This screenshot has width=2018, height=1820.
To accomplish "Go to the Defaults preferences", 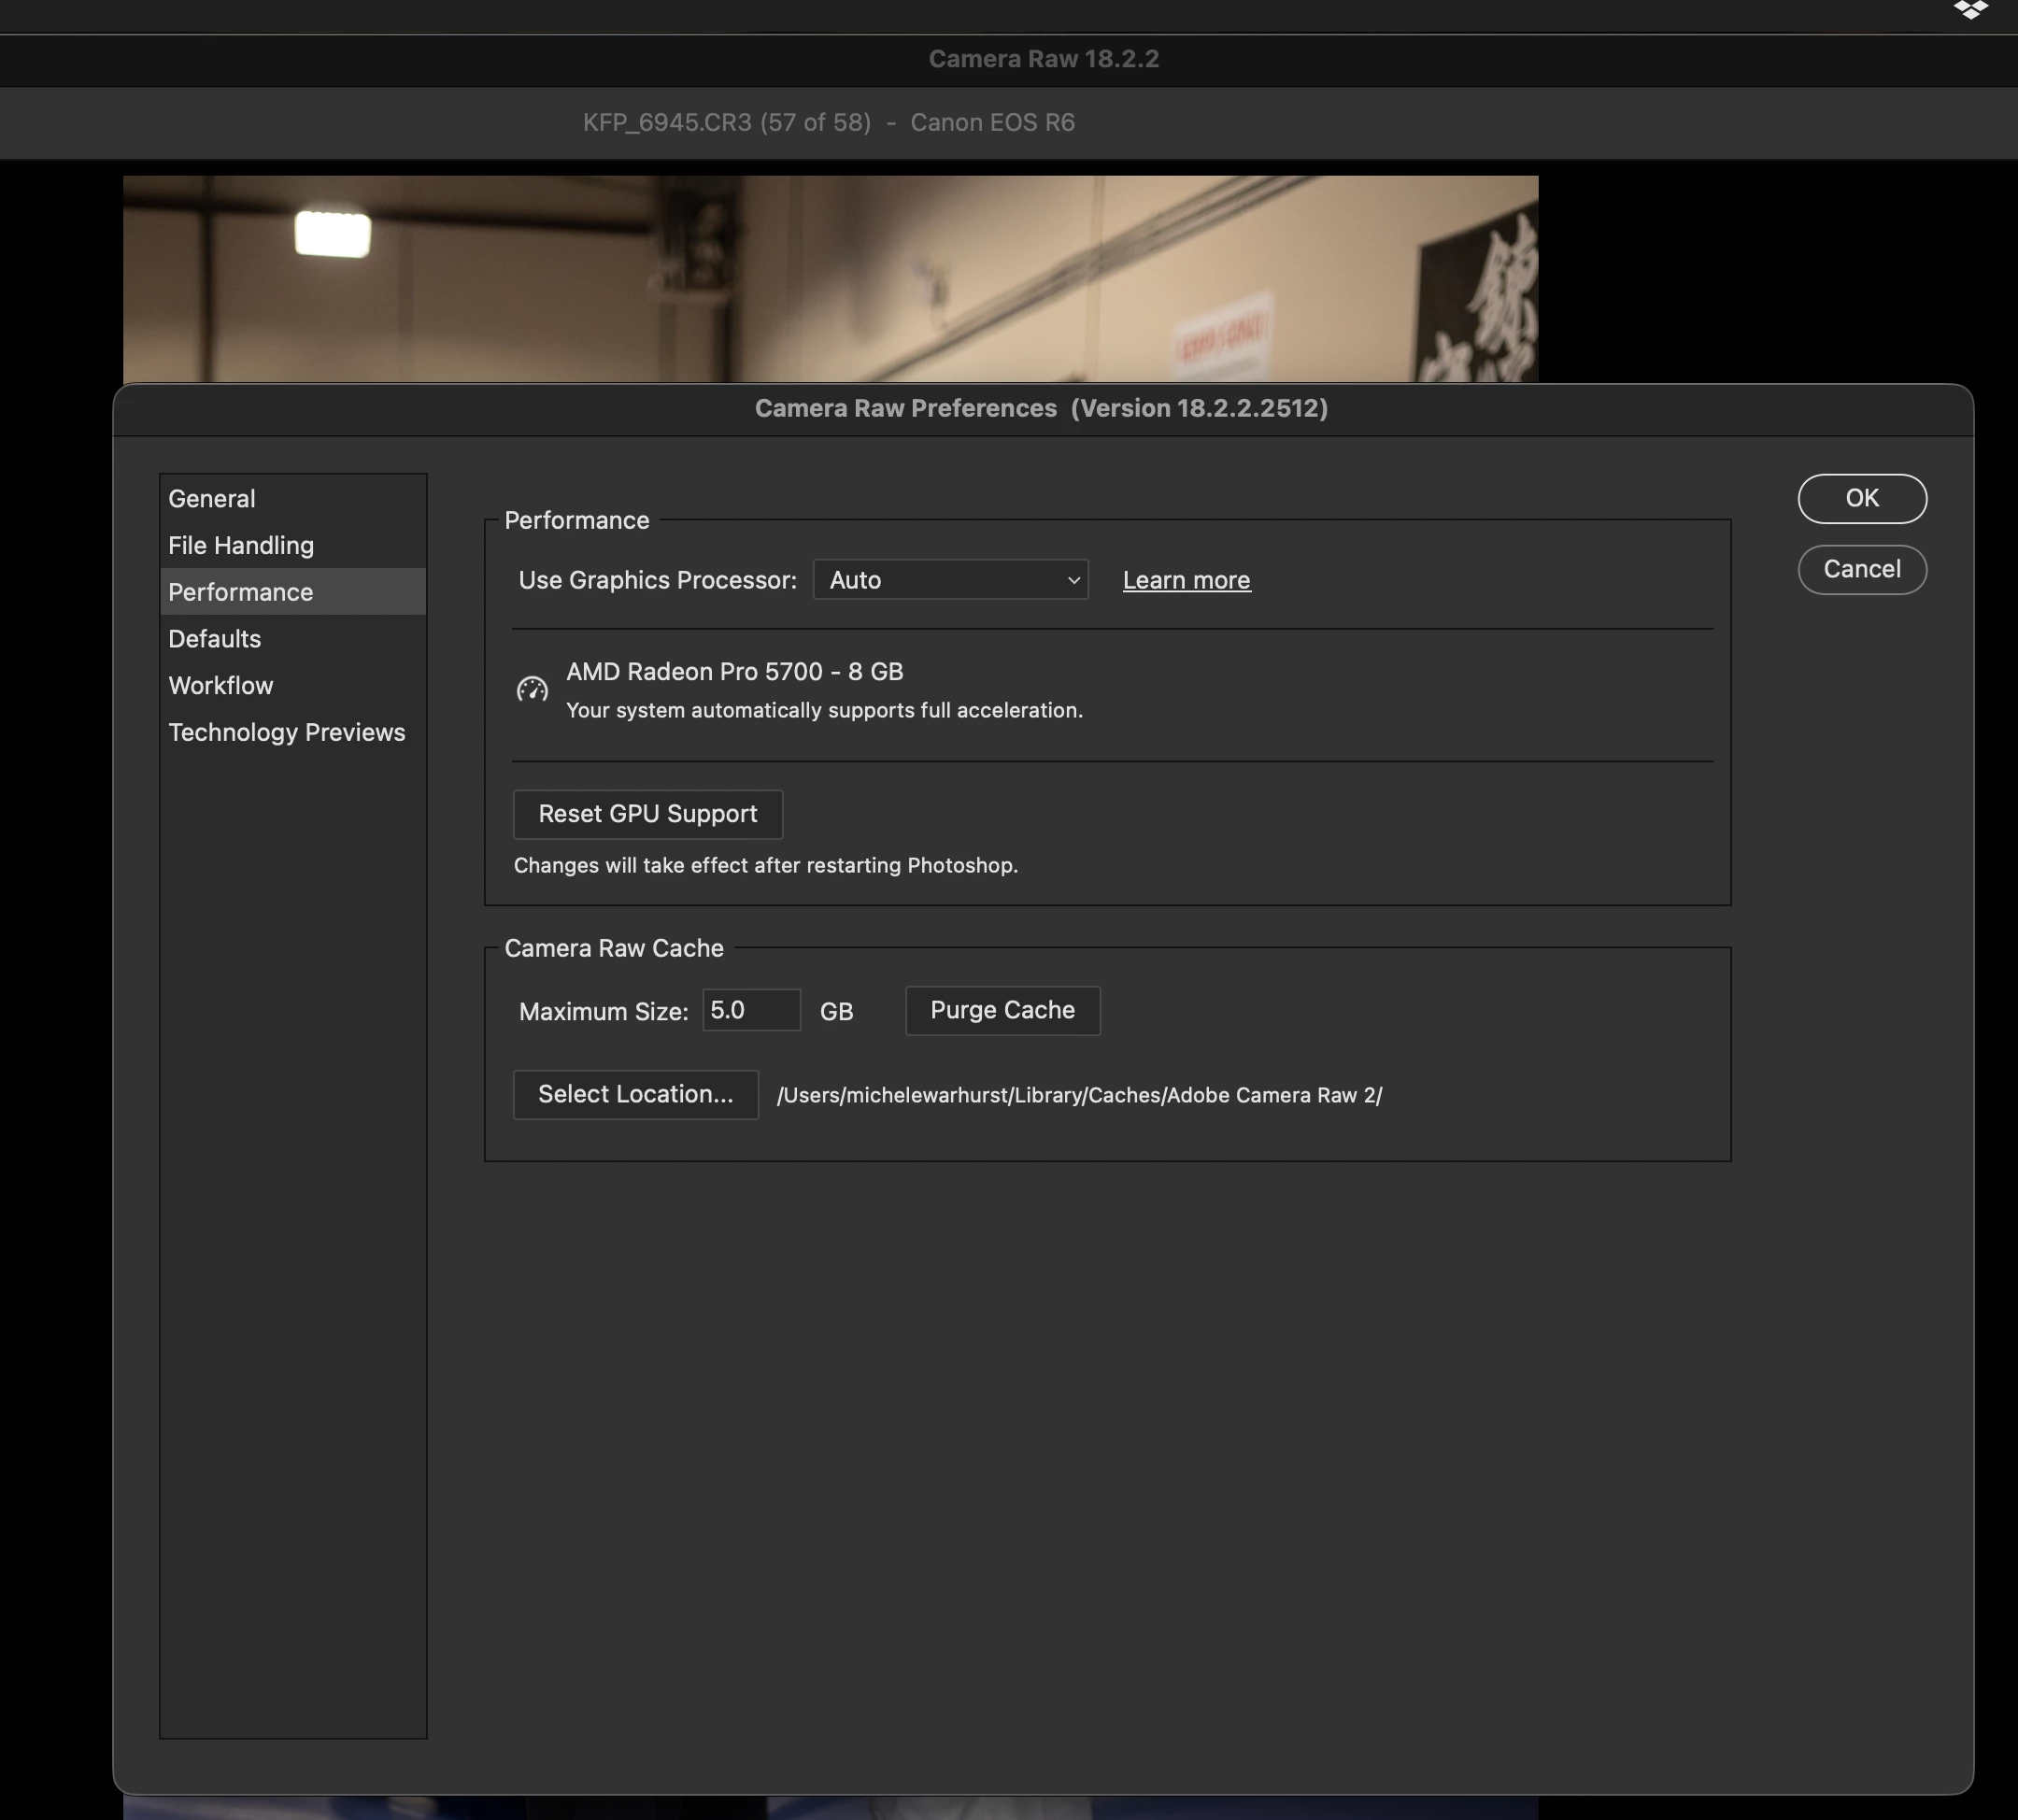I will point(215,639).
